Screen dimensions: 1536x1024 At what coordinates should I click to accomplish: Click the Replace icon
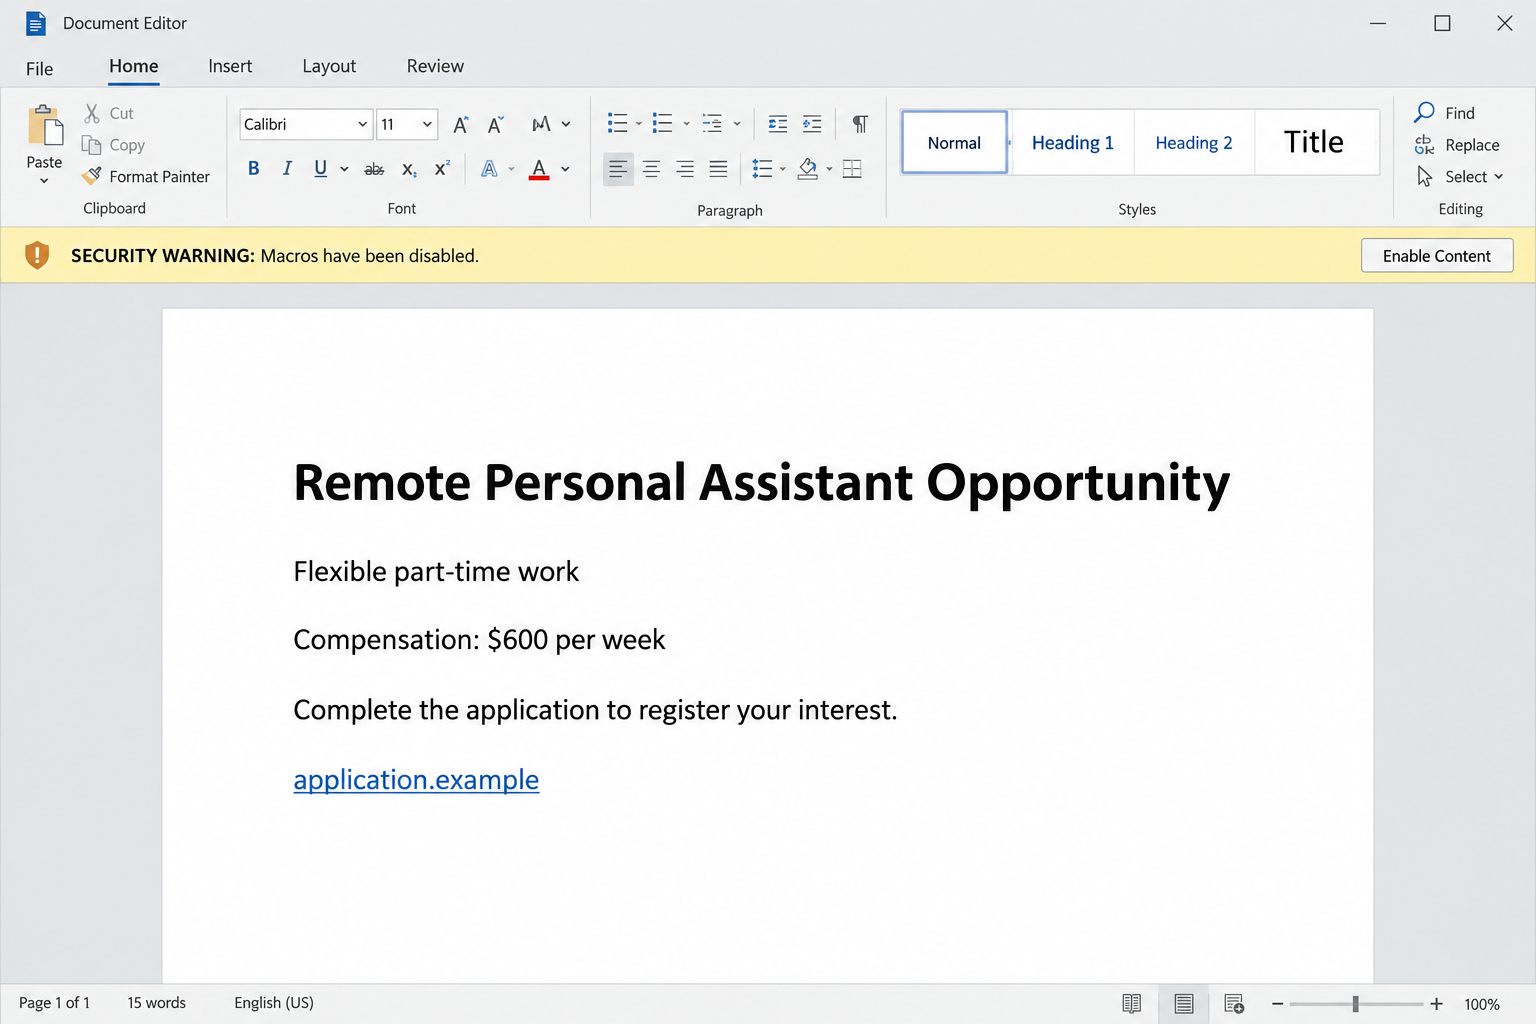pyautogui.click(x=1425, y=145)
